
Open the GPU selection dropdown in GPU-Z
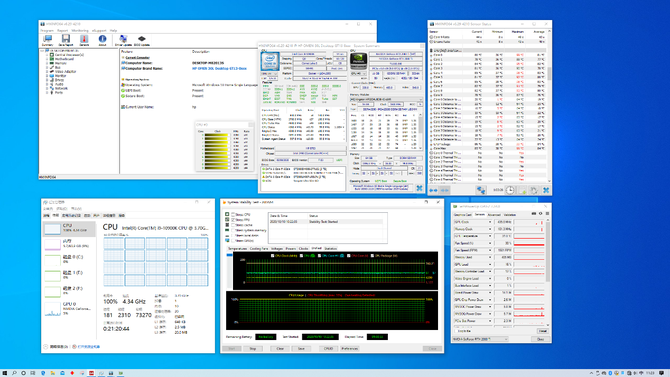480,339
